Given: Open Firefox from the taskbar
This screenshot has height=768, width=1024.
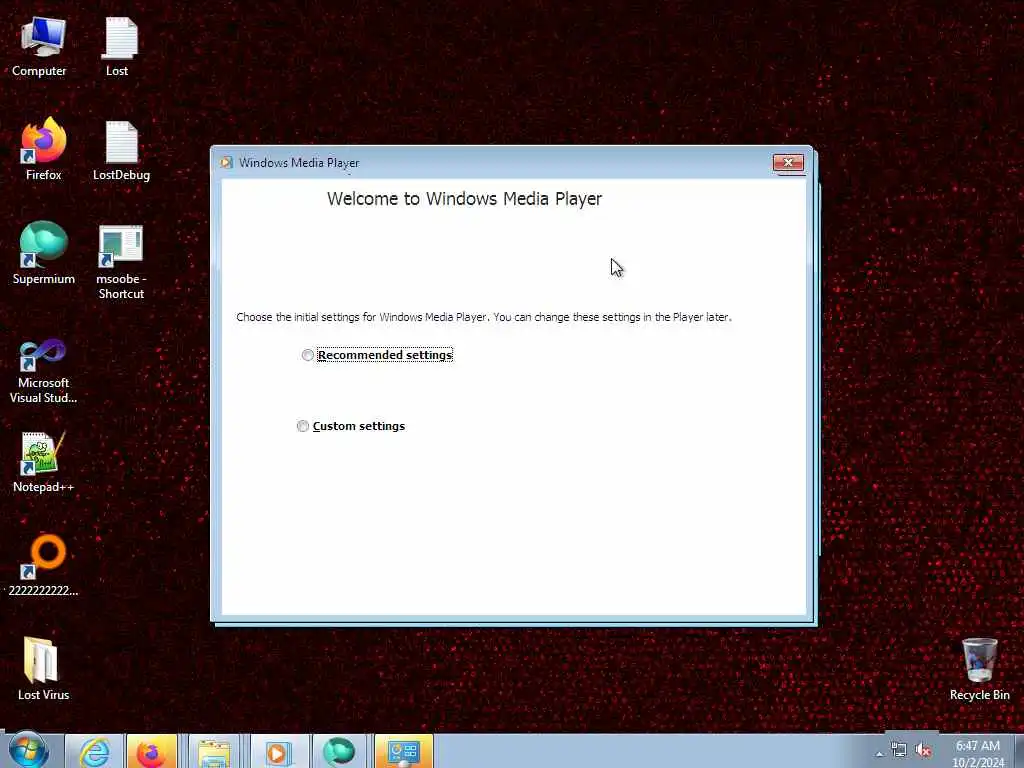Looking at the screenshot, I should [152, 752].
